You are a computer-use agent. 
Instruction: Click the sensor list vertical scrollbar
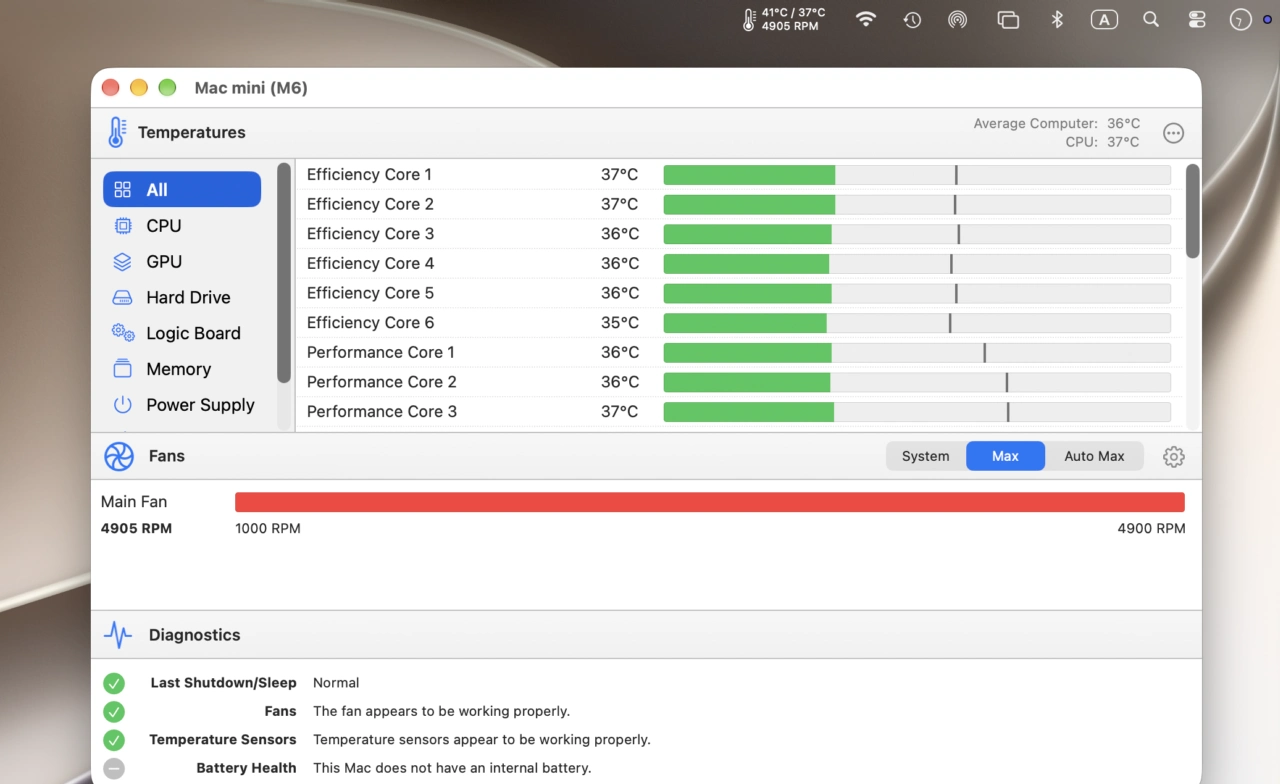[x=1192, y=211]
